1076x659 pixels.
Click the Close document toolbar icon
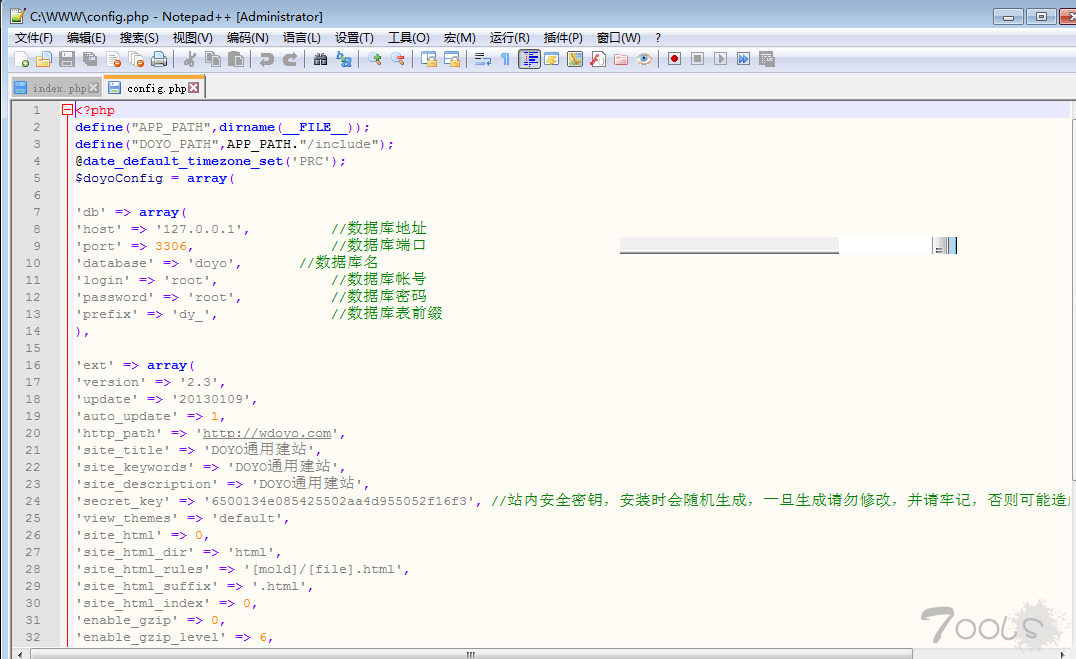click(x=113, y=60)
